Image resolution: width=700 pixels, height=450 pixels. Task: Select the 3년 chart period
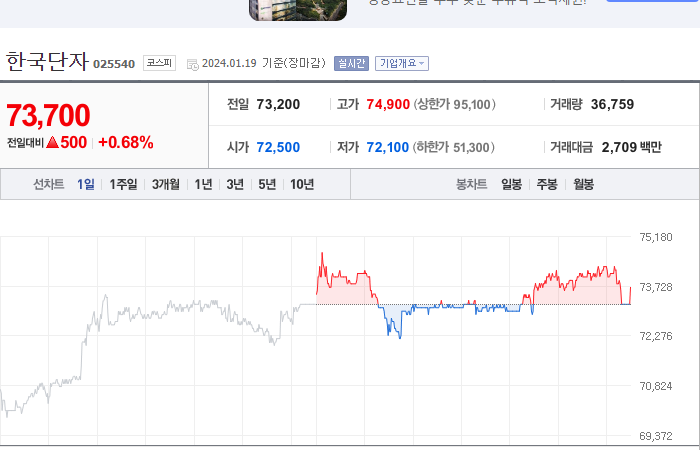point(235,184)
